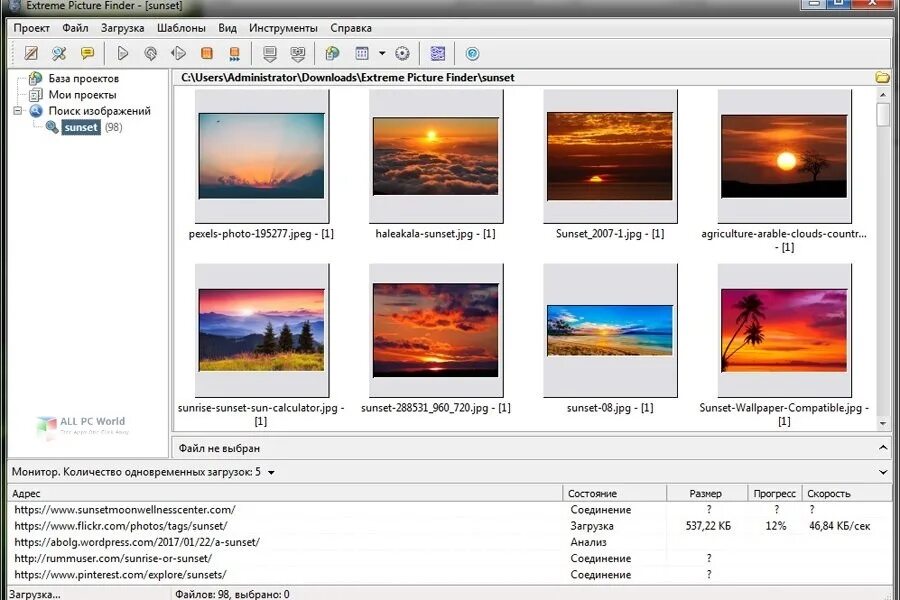The height and width of the screenshot is (600, 900).
Task: Click orange stop-all icon with arrows
Action: click(234, 53)
